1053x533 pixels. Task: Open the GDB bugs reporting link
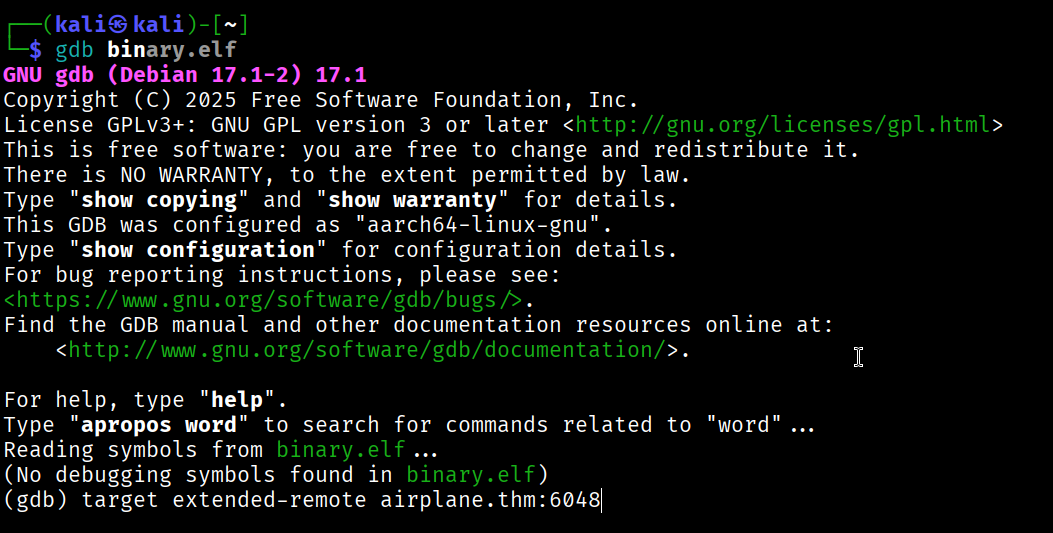pyautogui.click(x=263, y=300)
